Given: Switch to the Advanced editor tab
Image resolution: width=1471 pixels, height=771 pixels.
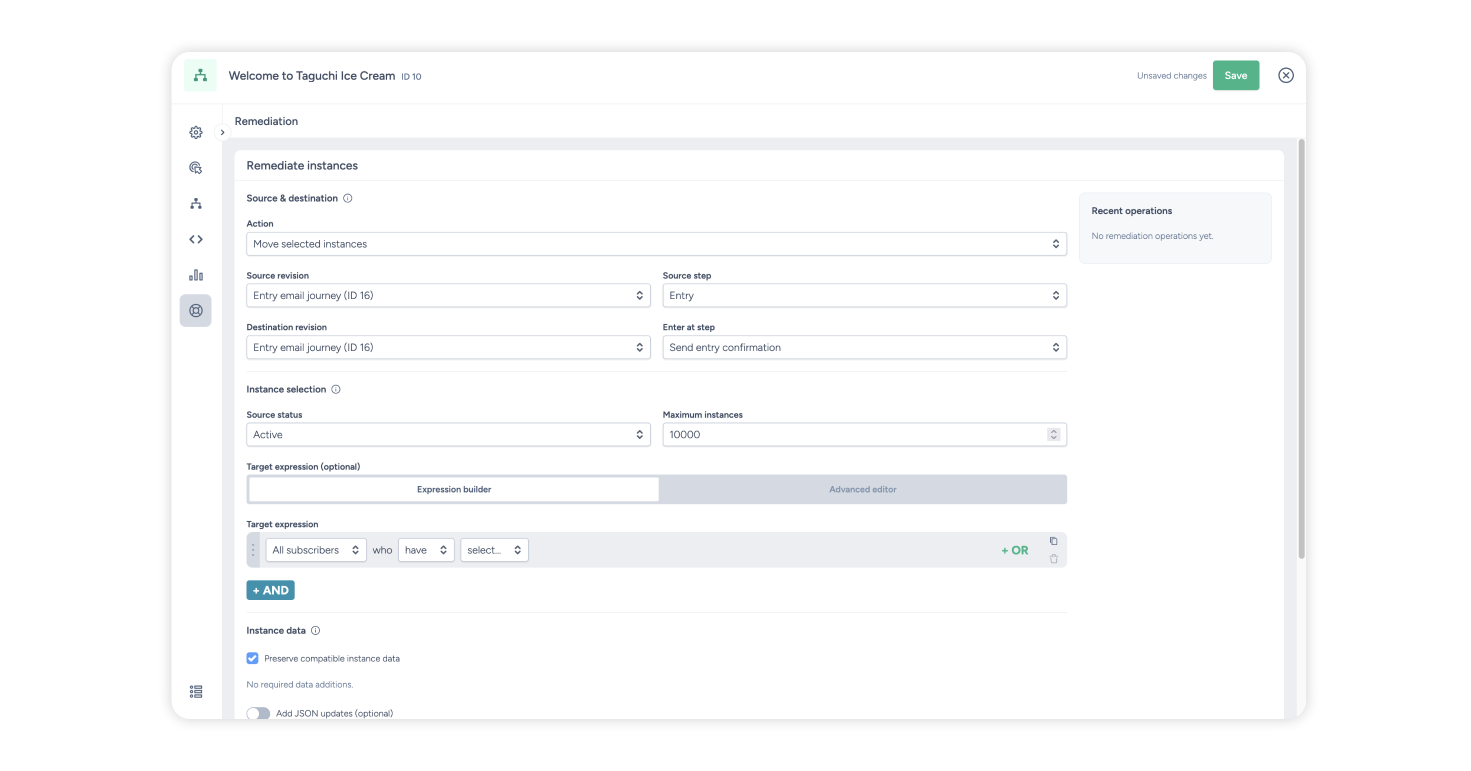Looking at the screenshot, I should tap(863, 489).
